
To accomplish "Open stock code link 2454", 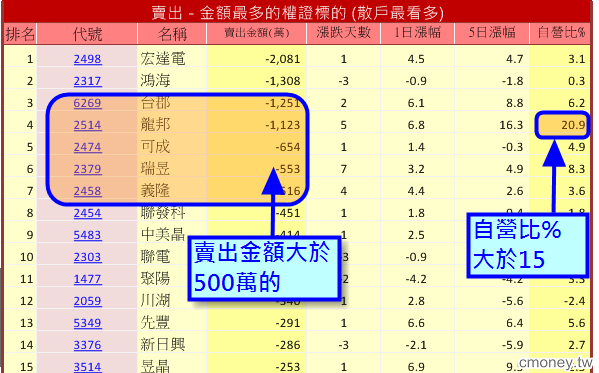I will coord(87,213).
